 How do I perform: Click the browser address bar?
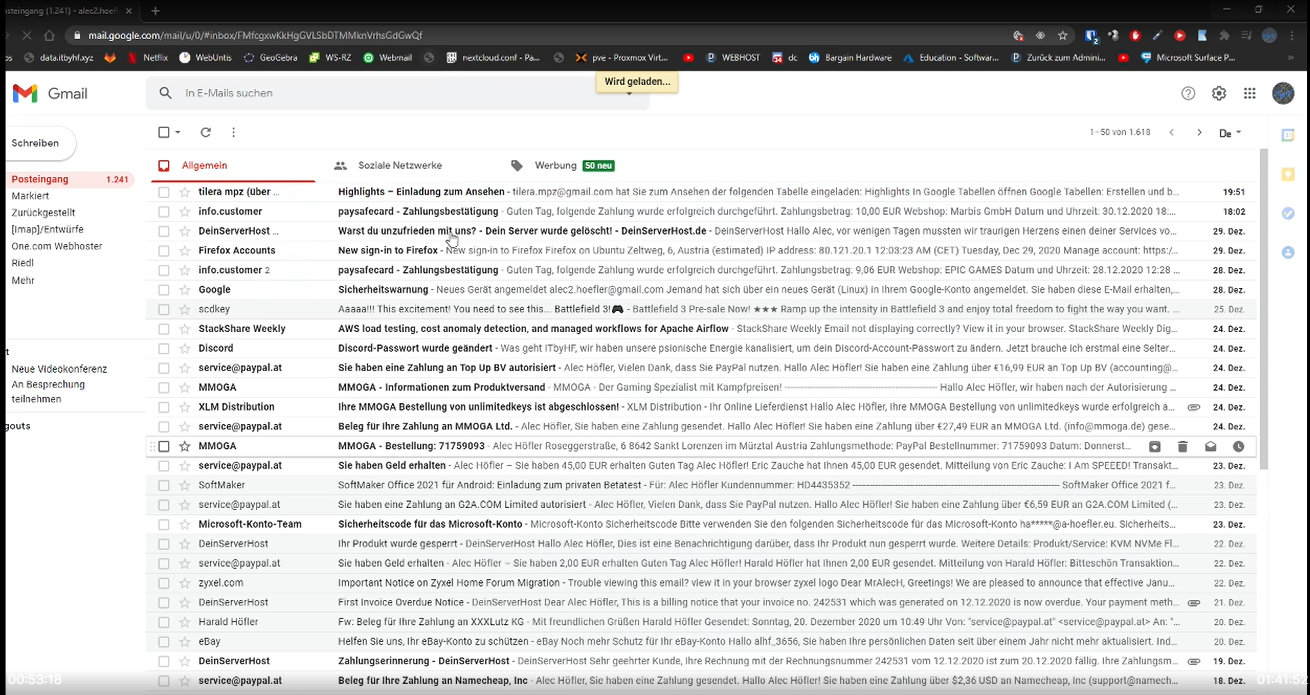pyautogui.click(x=540, y=35)
